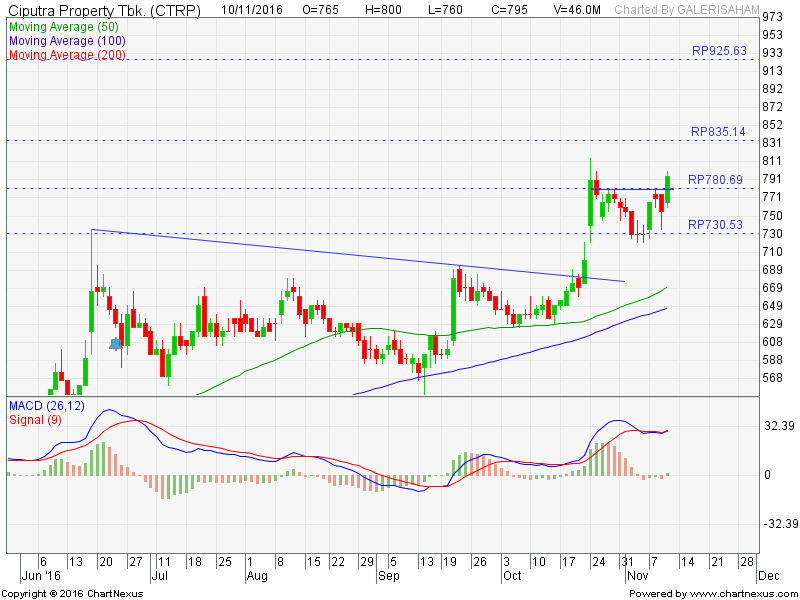Select the Sep month label on time axis
Viewport: 800px width, 600px height.
(388, 576)
